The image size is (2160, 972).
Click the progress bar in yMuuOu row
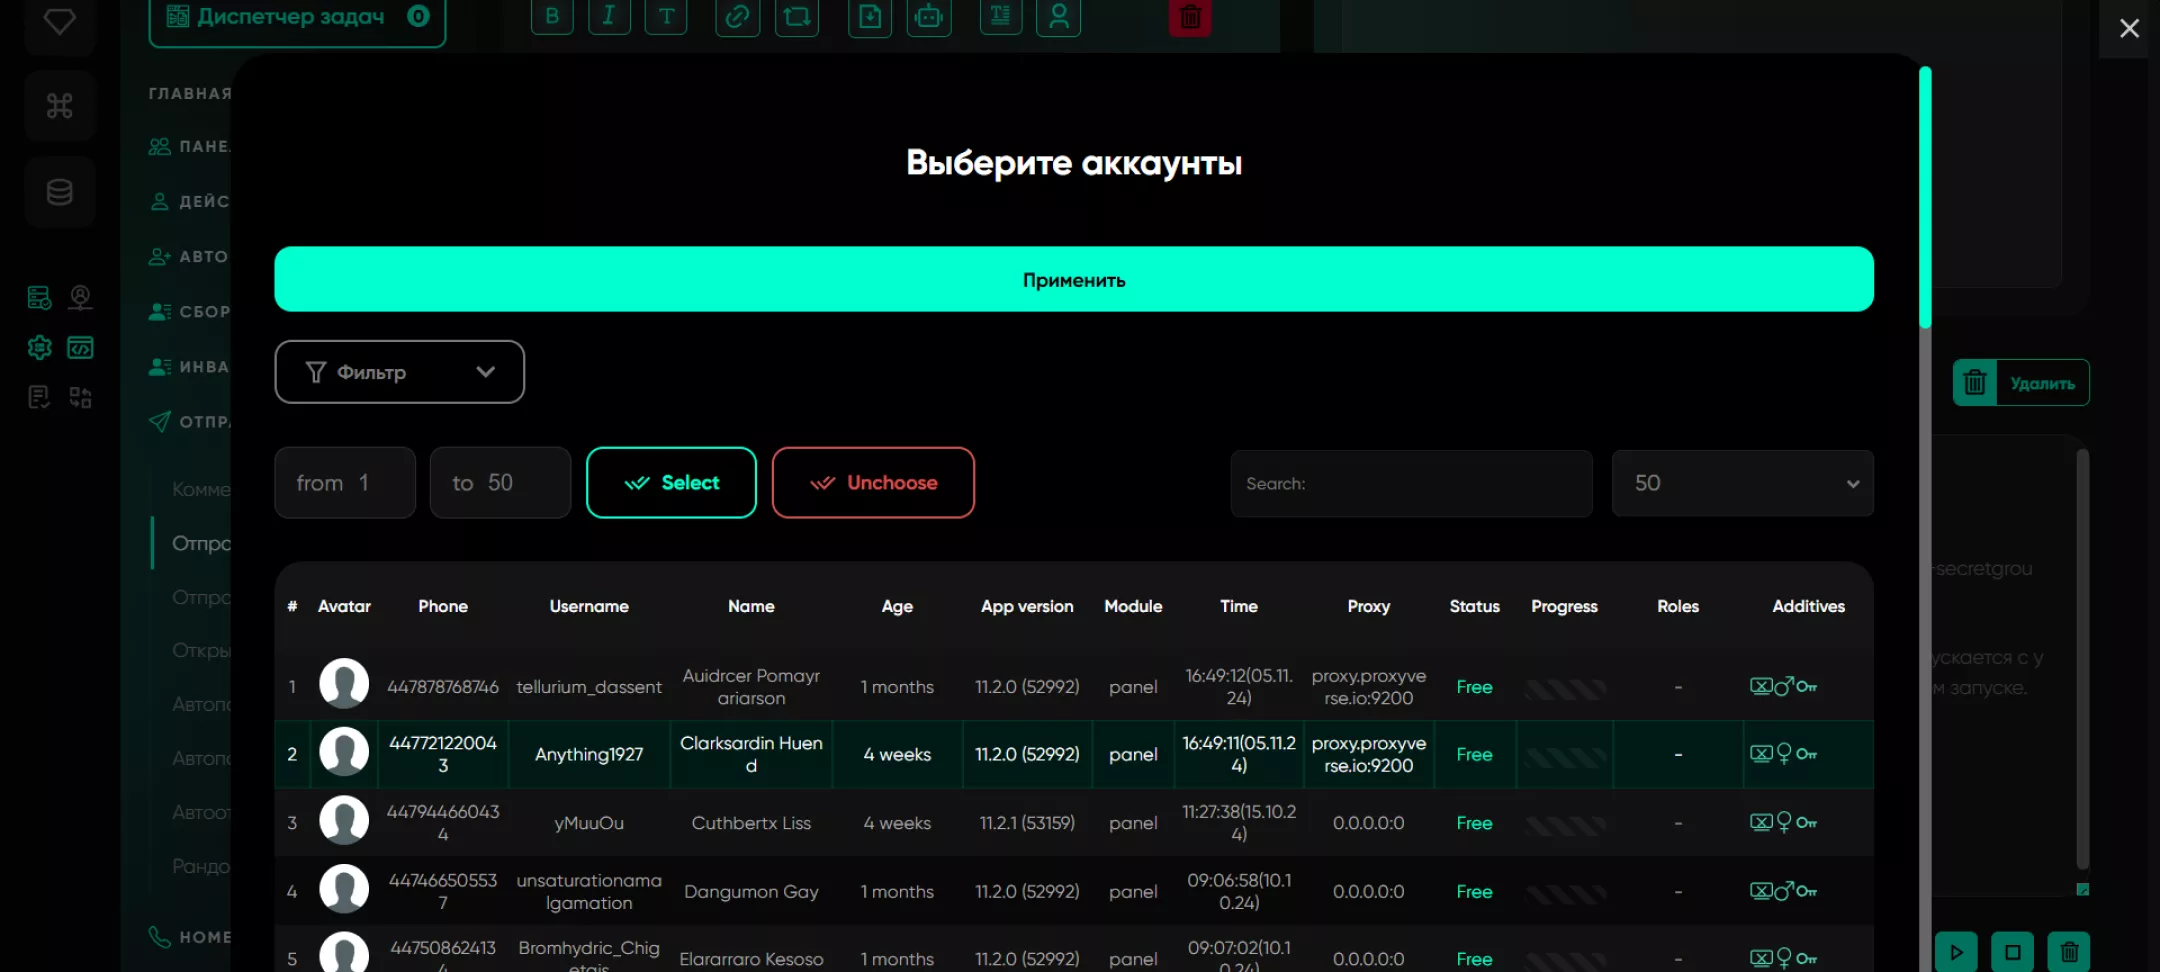pos(1565,826)
